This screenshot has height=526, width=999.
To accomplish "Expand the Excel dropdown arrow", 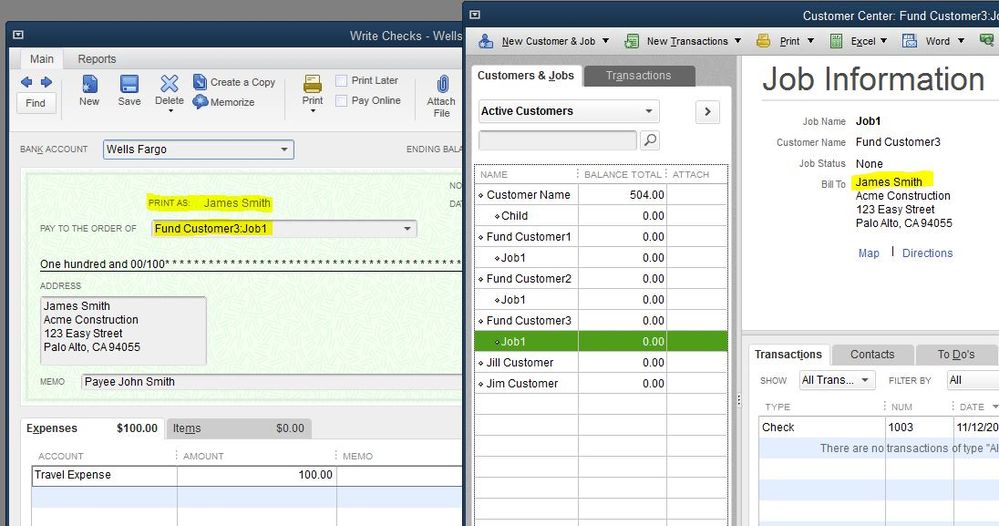I will (x=884, y=41).
